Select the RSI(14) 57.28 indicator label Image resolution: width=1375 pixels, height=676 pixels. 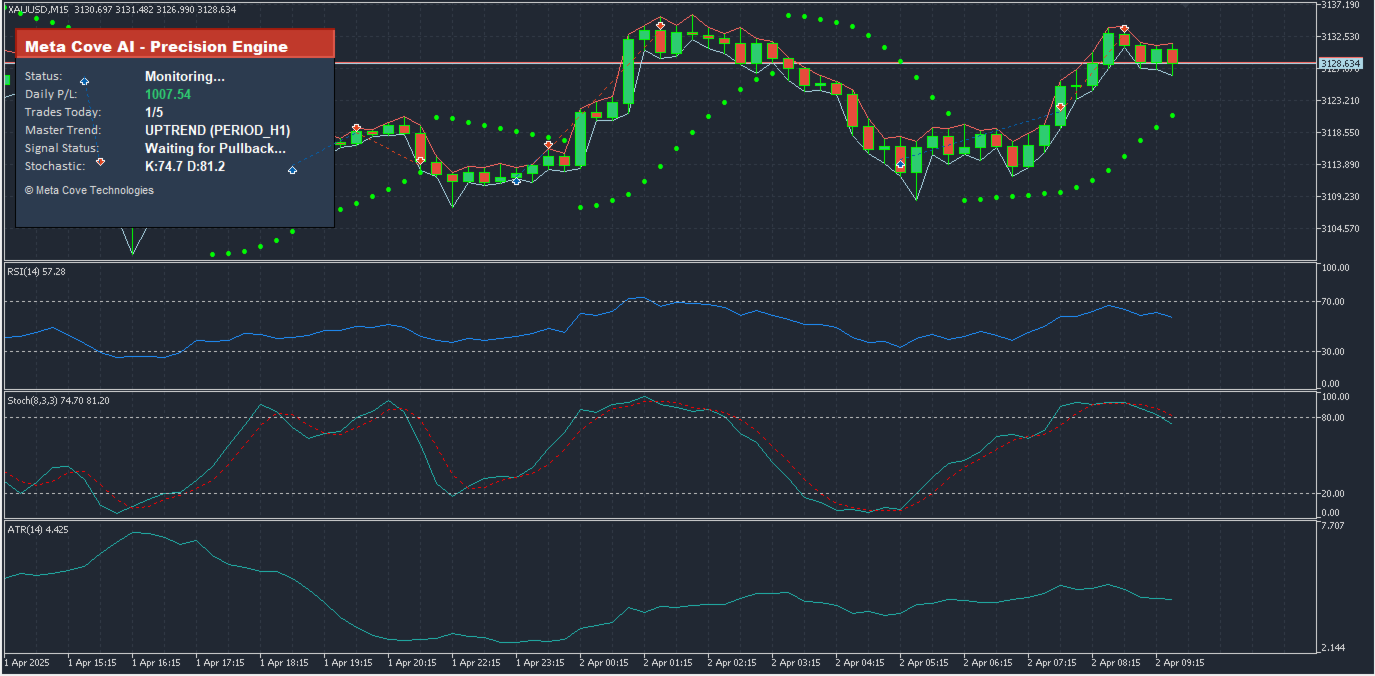[x=36, y=271]
